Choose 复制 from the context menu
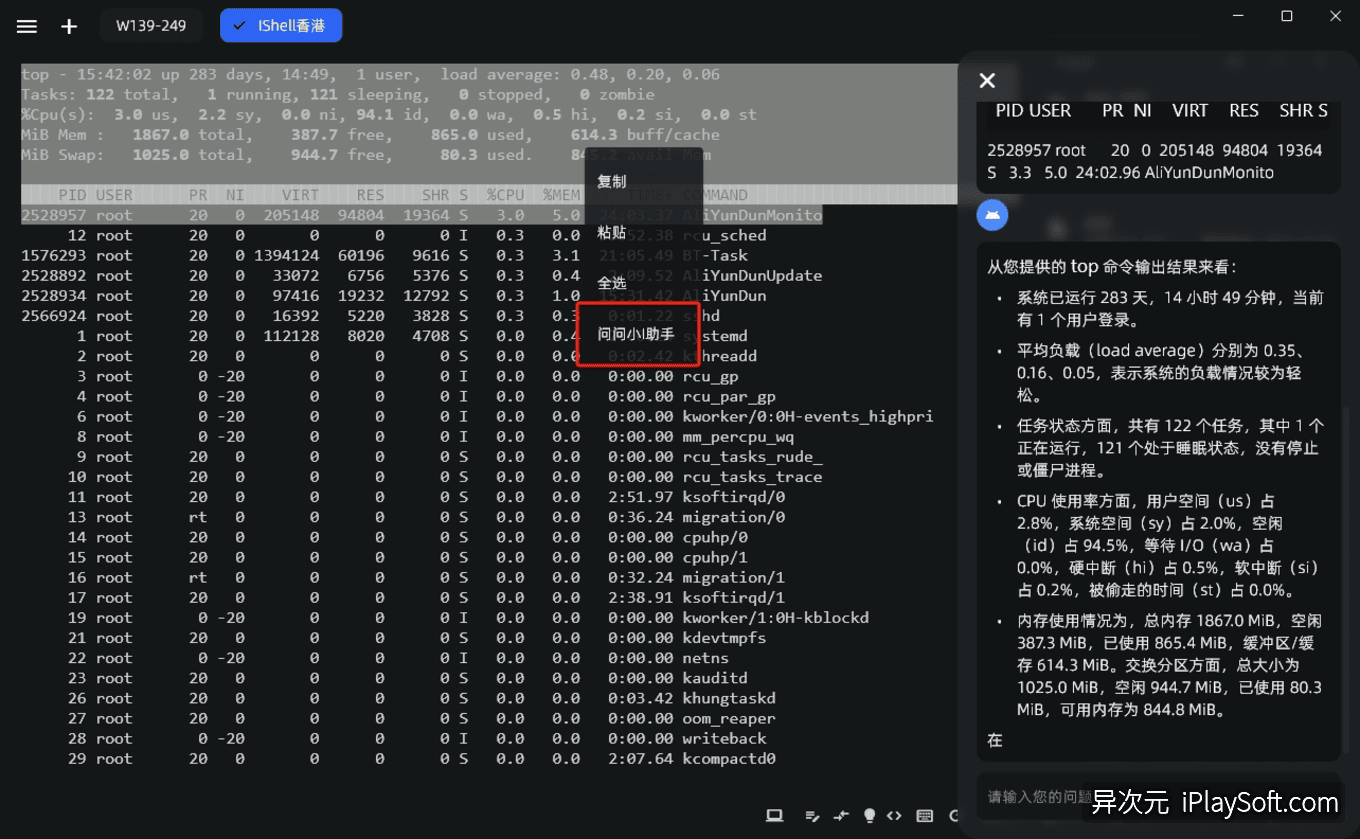The image size is (1360, 839). tap(611, 182)
